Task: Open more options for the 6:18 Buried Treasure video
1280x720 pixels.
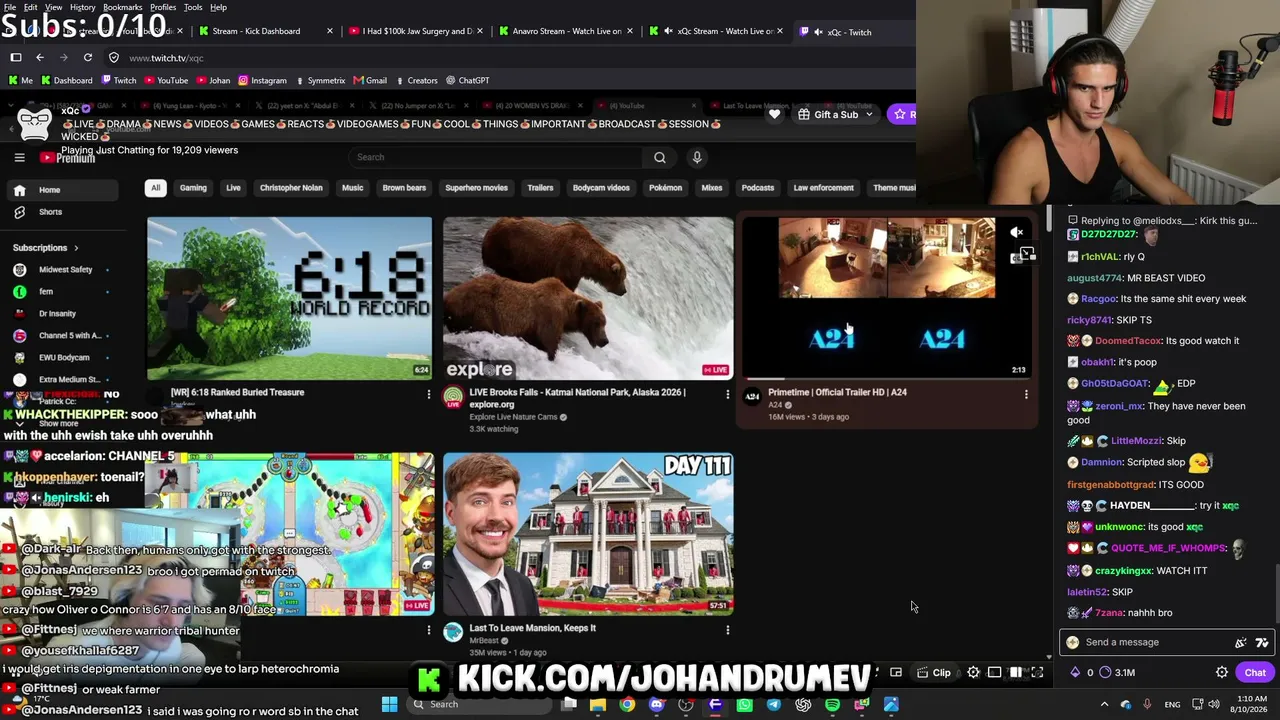Action: (429, 395)
